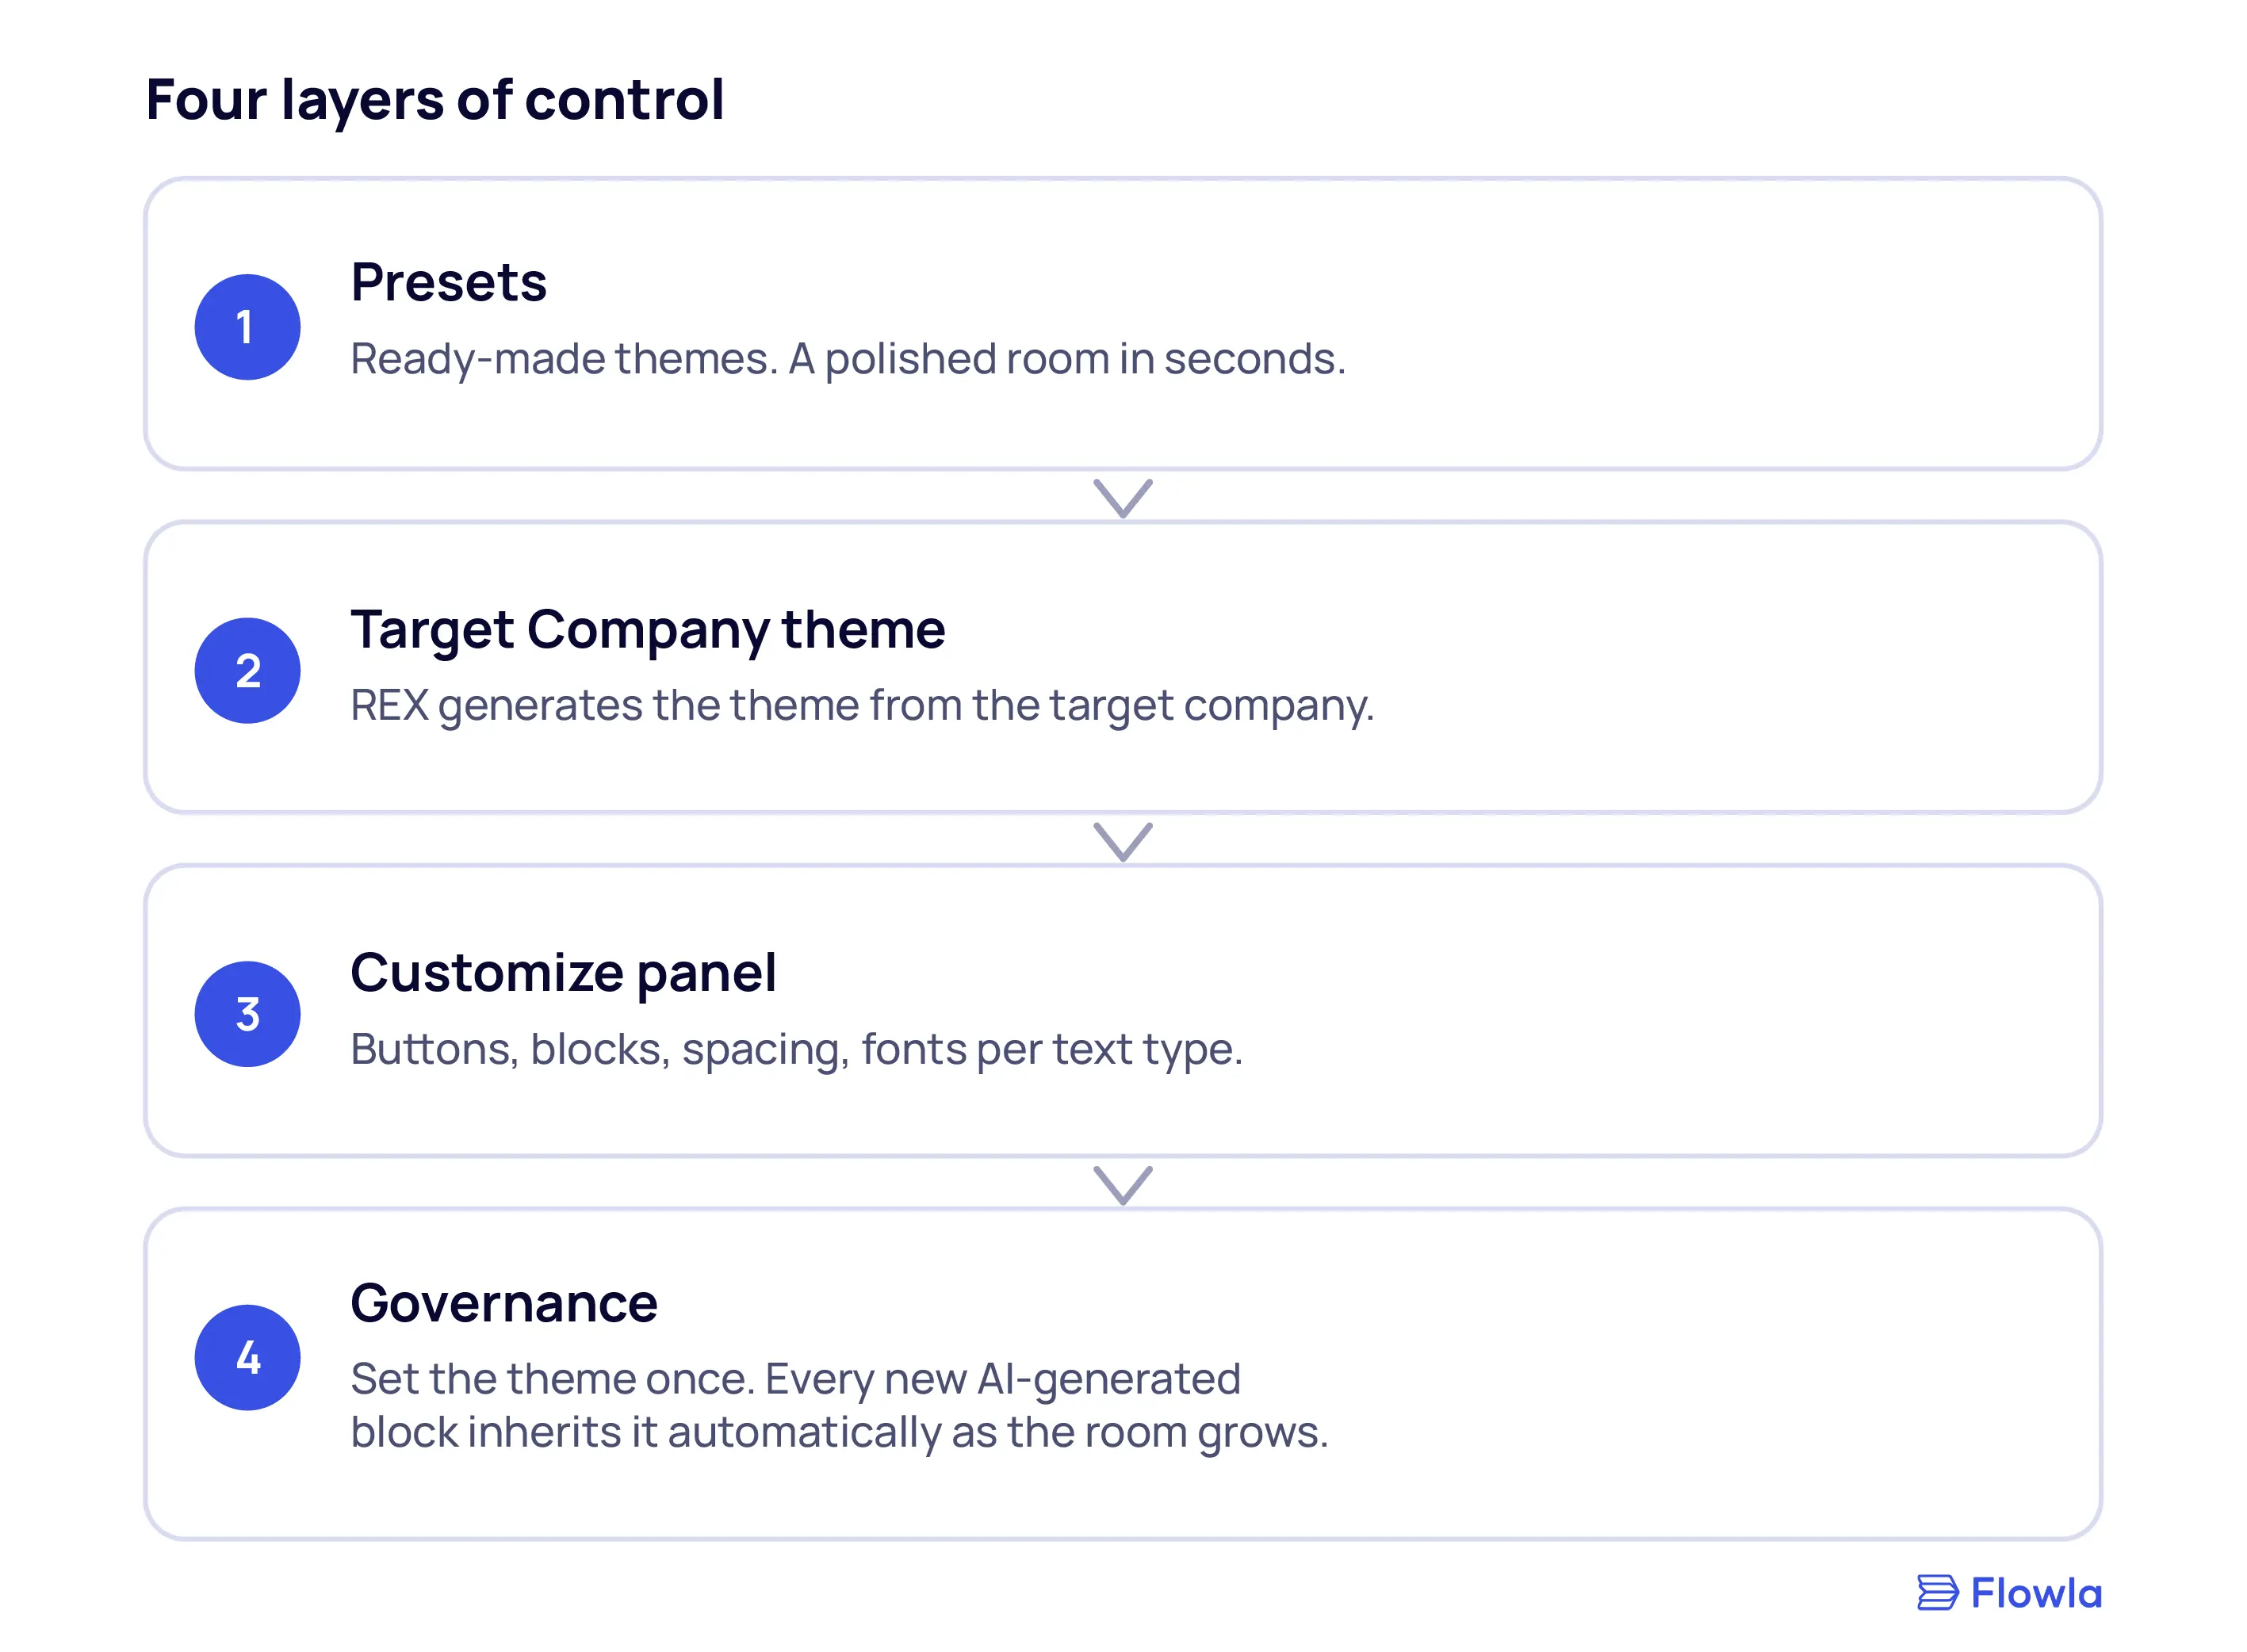Click the Flowla brand name text
Screen dimensions: 2247x1652
click(2036, 1593)
